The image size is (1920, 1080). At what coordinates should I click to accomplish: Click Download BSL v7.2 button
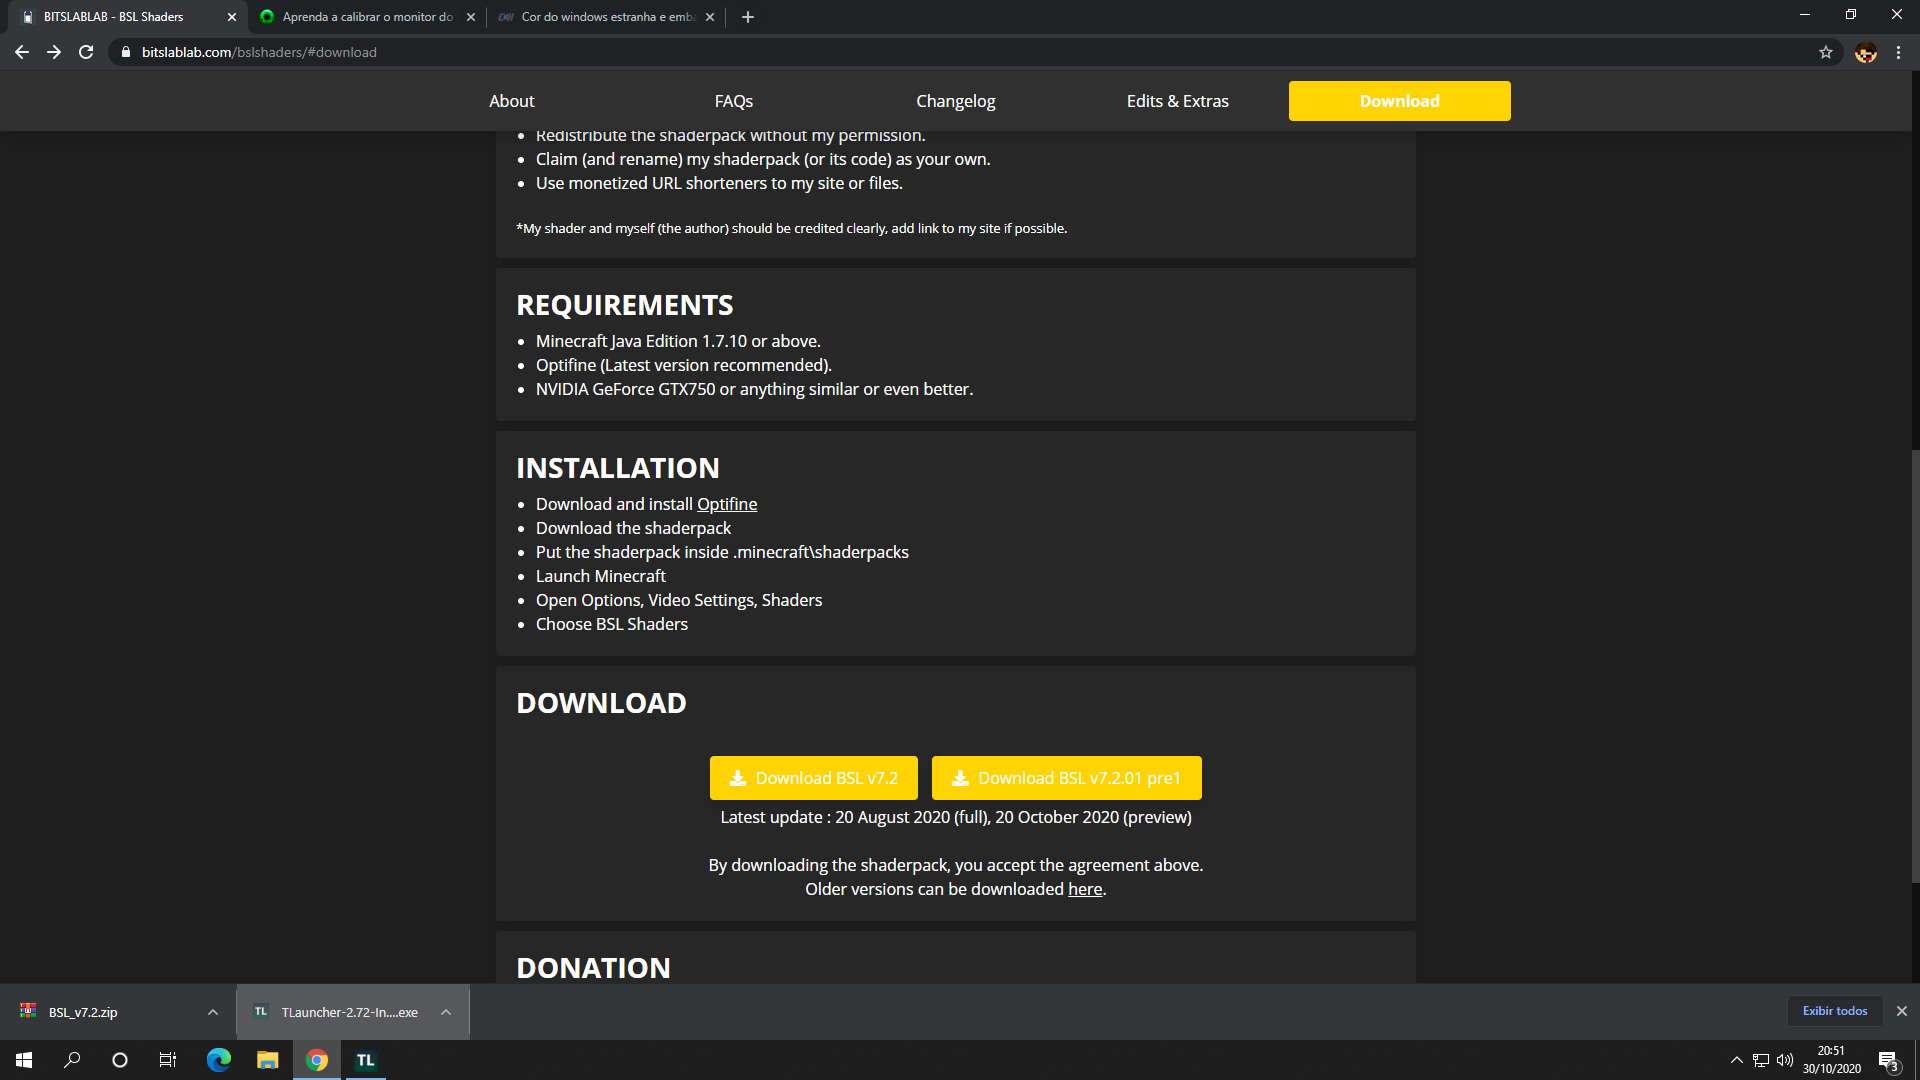(x=814, y=778)
